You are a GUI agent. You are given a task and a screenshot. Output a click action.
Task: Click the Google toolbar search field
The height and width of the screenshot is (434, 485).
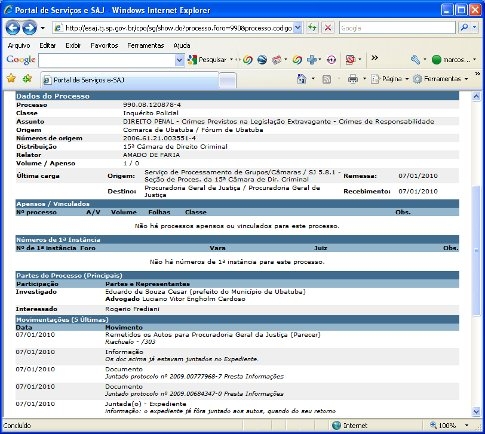tap(107, 60)
